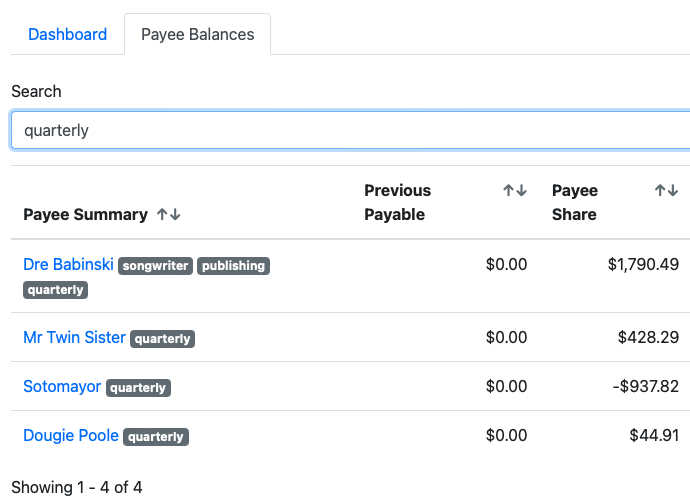Click Dougie Poole's quarterly tag badge
The height and width of the screenshot is (503, 690).
pos(156,437)
